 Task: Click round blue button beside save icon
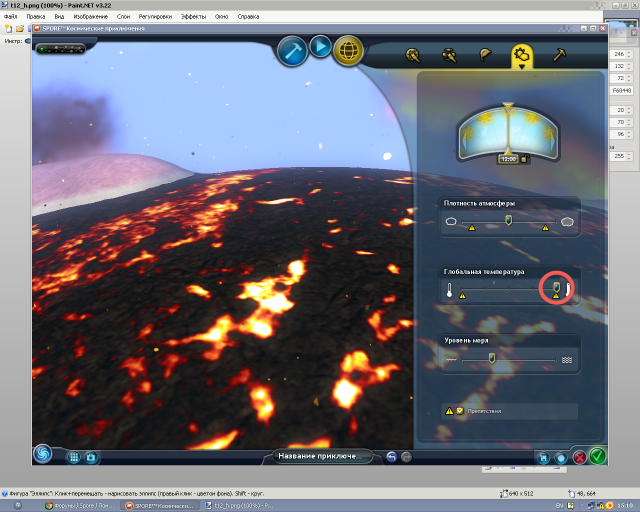[x=561, y=458]
